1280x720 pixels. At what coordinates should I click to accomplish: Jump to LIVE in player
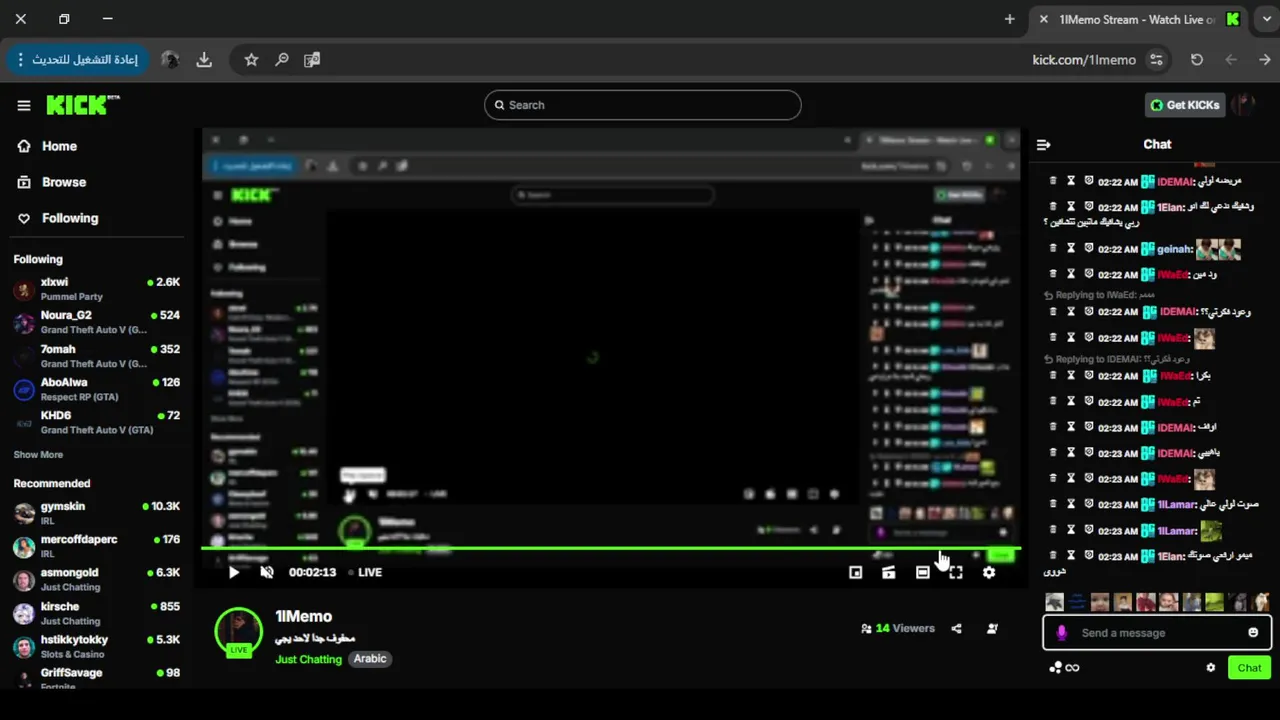pyautogui.click(x=365, y=572)
